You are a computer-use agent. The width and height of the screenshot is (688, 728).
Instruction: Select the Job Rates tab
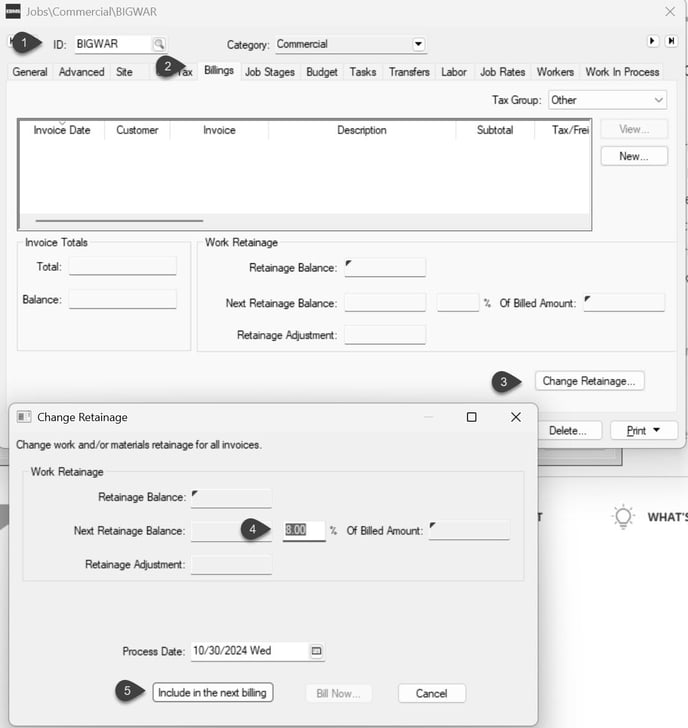click(502, 72)
